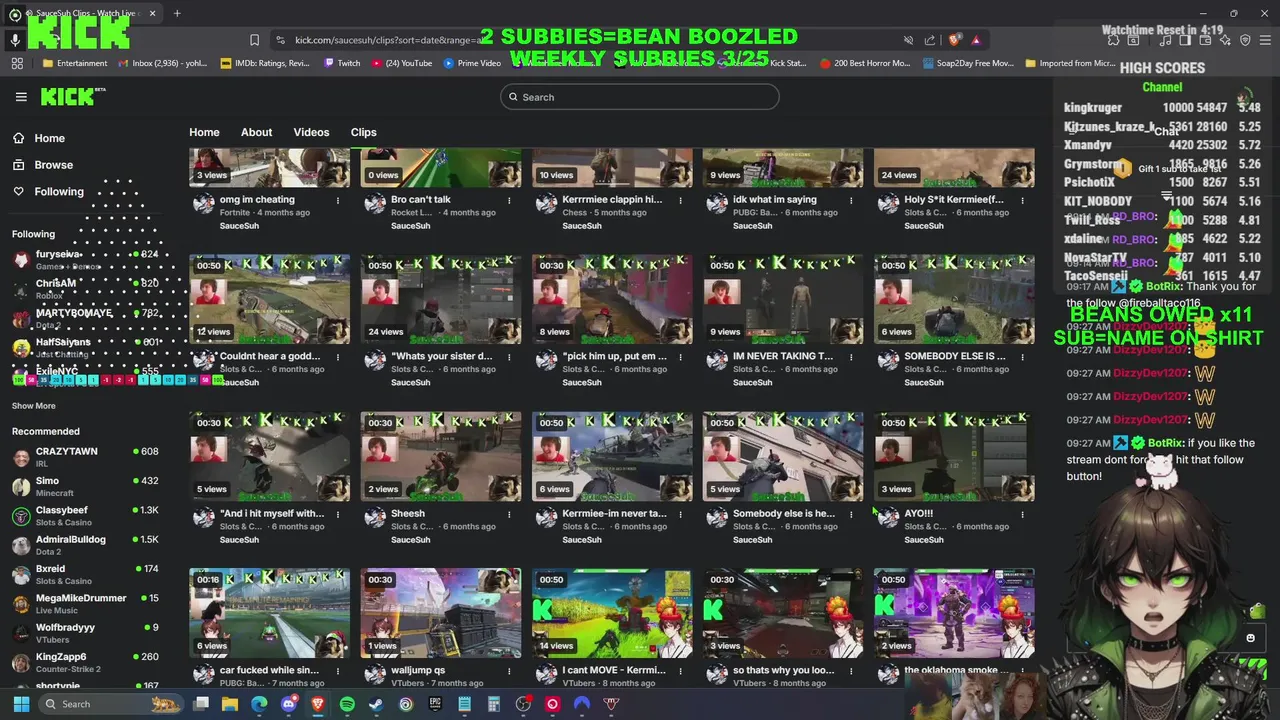1280x720 pixels.
Task: Open the MegaMikeDrummer channel
Action: (85, 604)
